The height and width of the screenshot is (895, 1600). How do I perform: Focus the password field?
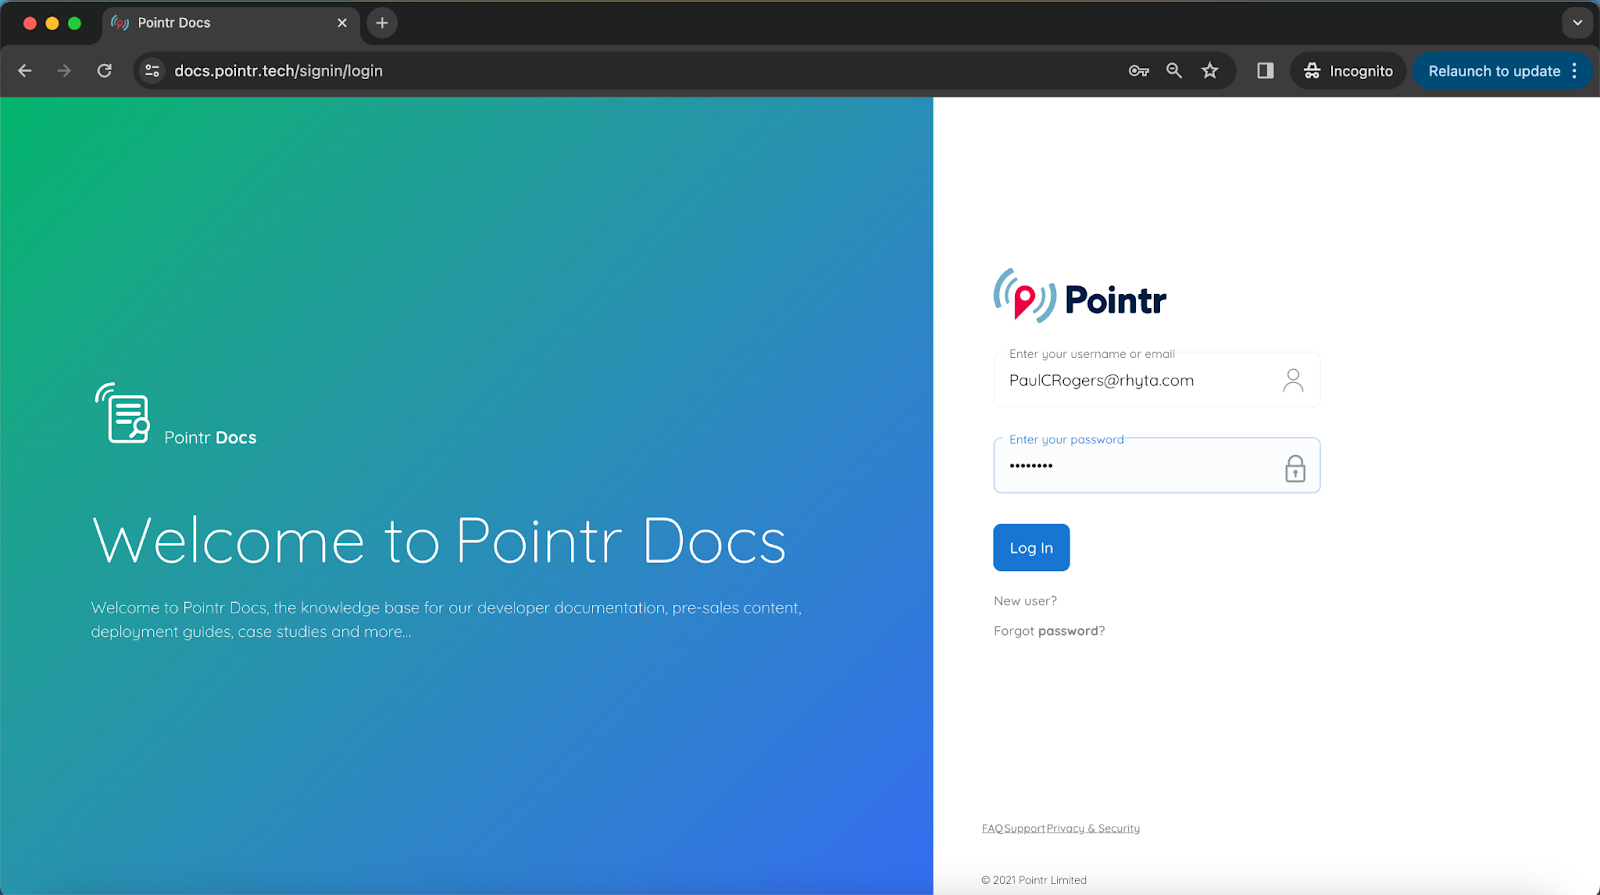(x=1156, y=466)
